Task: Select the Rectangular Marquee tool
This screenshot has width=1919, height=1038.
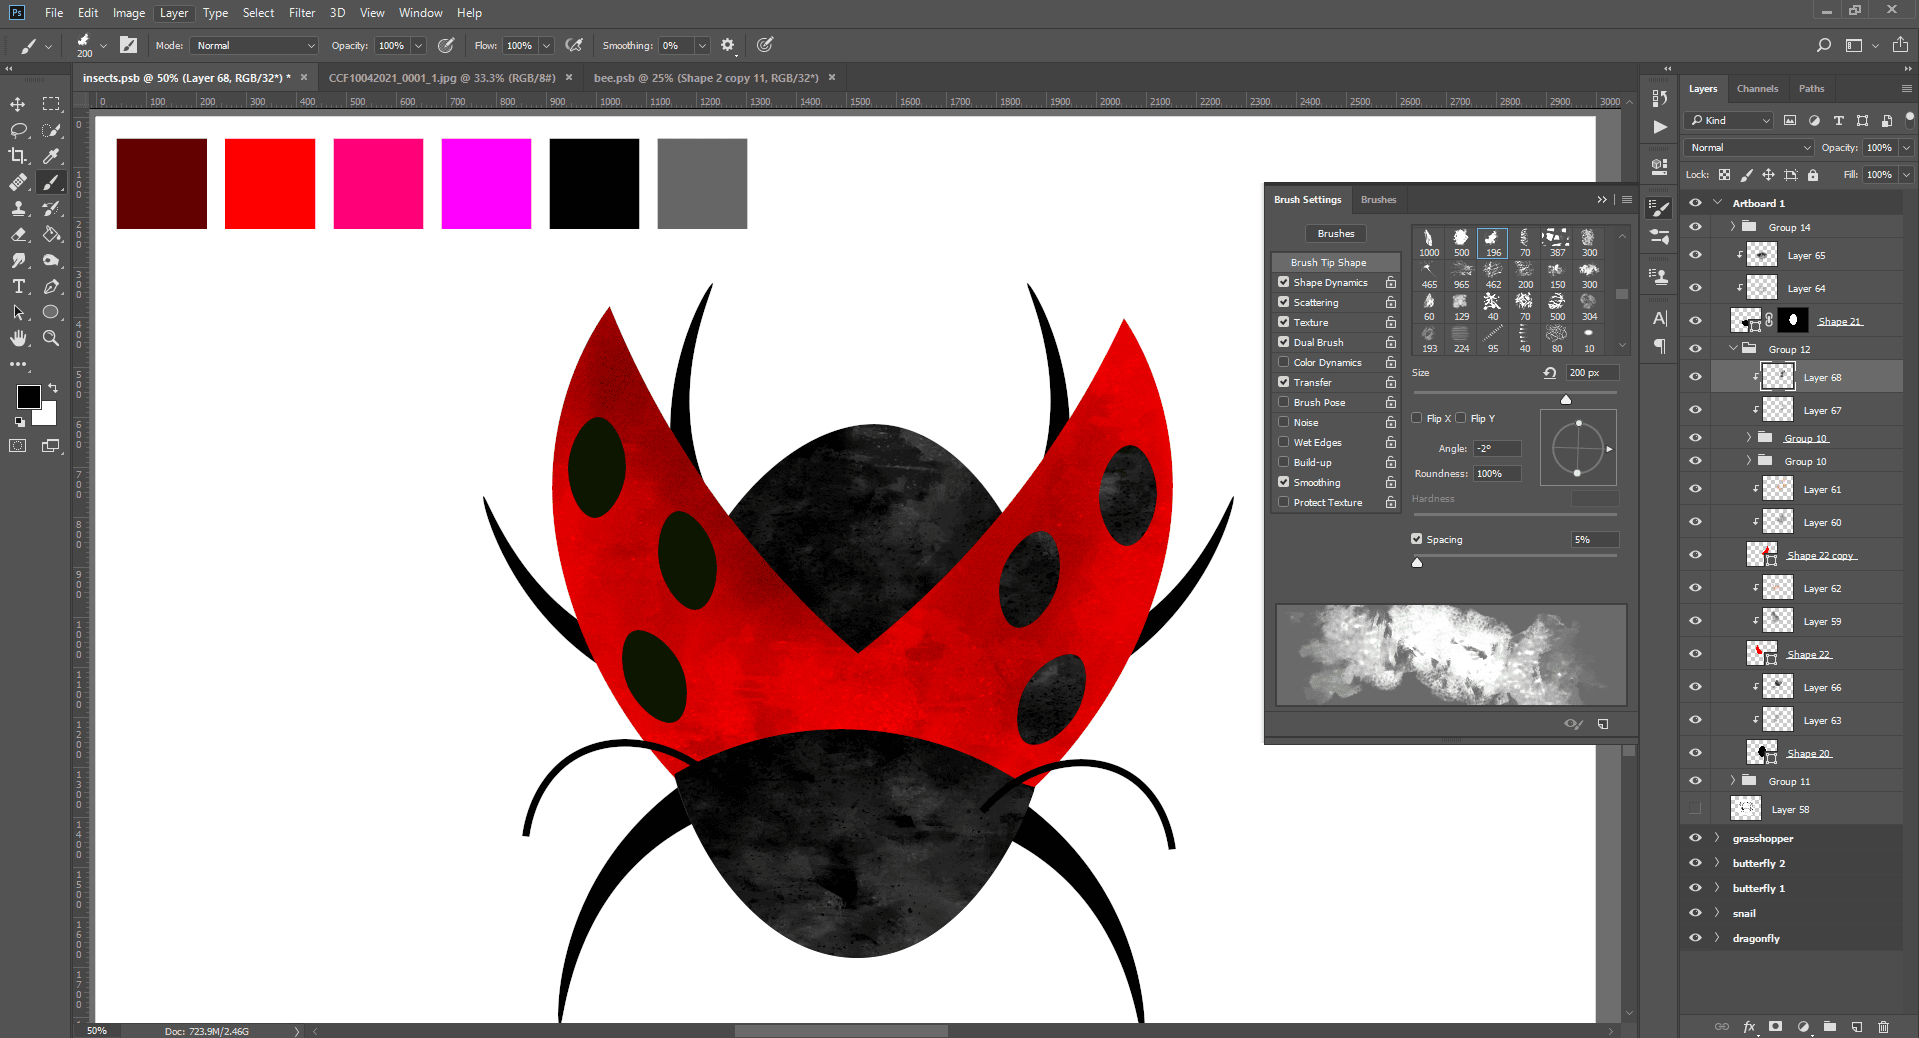Action: (x=51, y=104)
